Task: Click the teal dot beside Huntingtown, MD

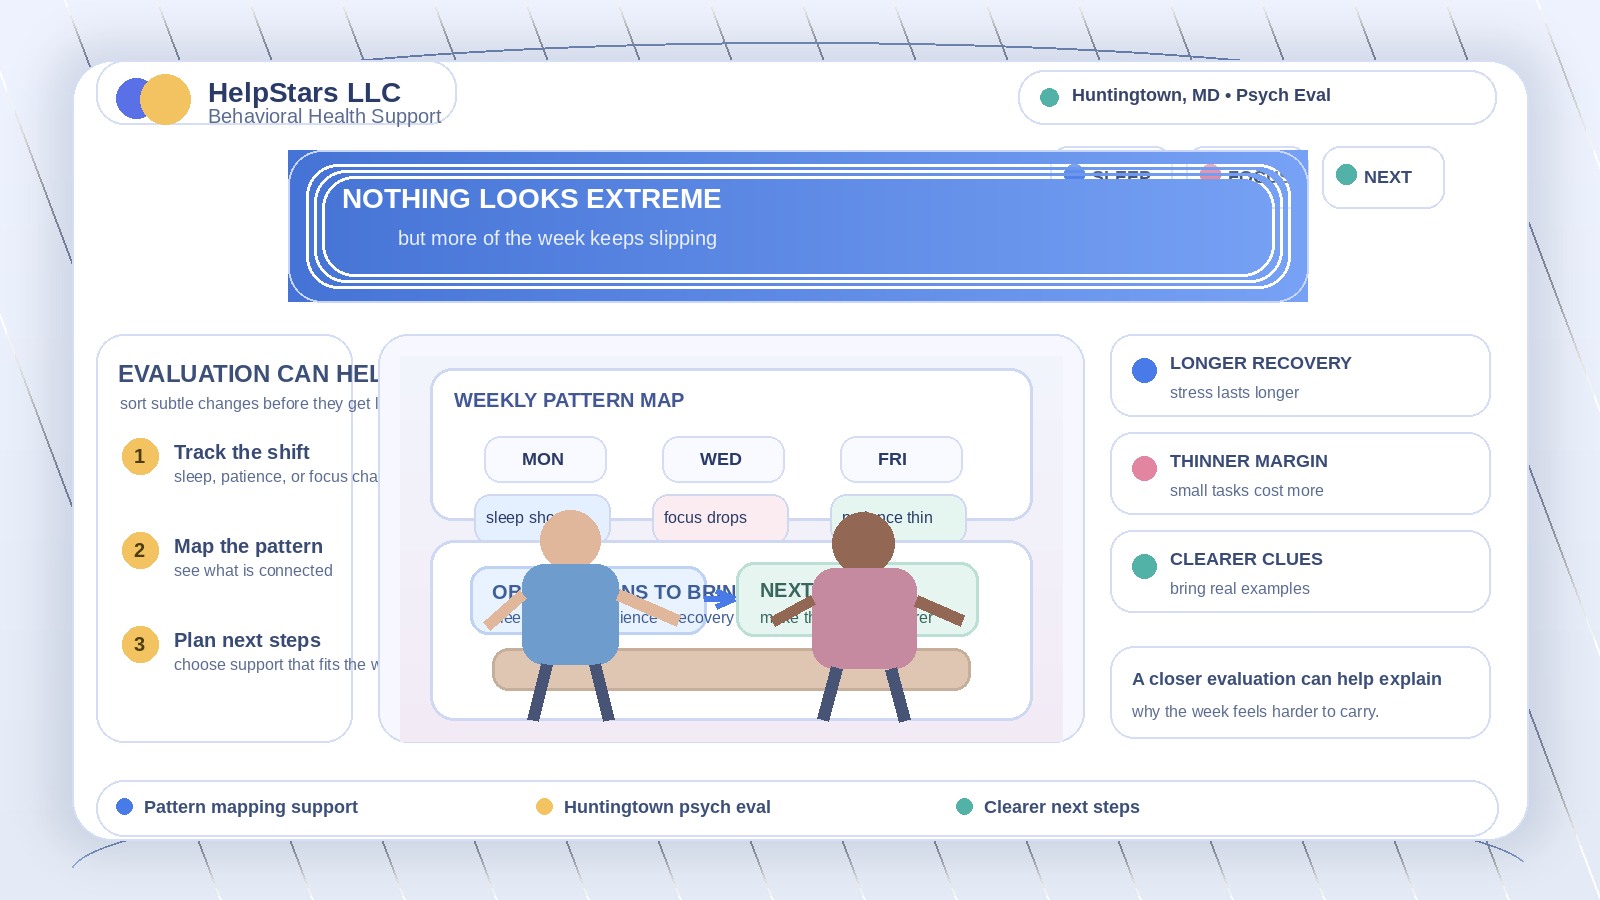Action: point(1049,97)
